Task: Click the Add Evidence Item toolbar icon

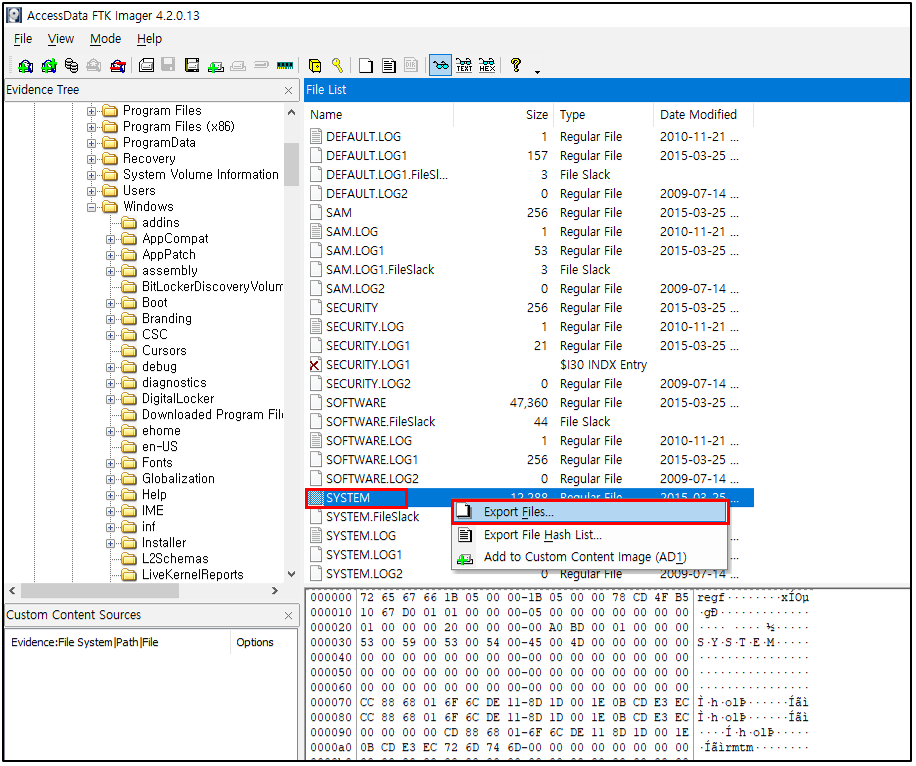Action: pyautogui.click(x=25, y=65)
